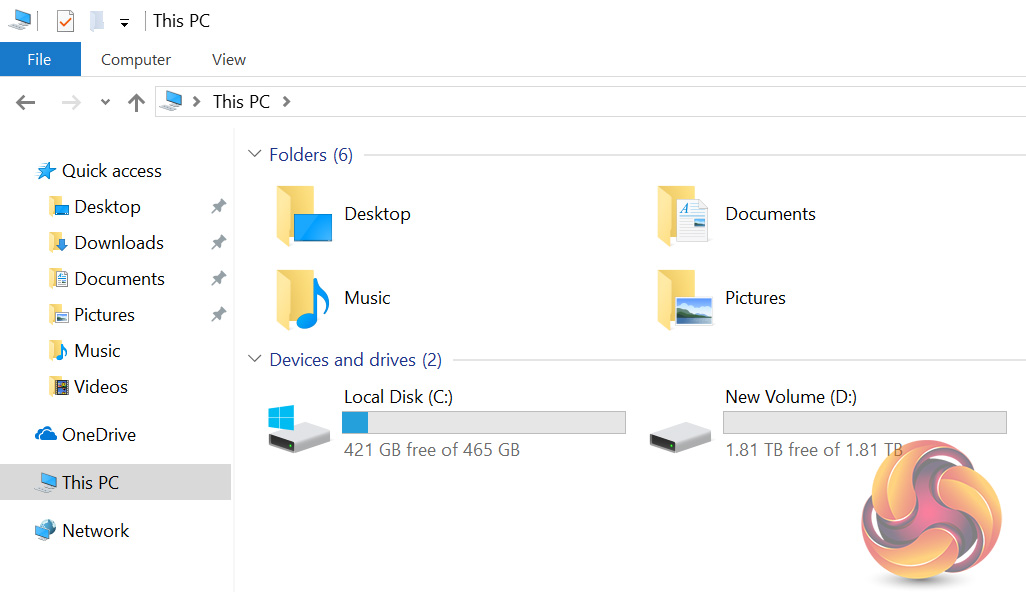Switch to the View ribbon tab
The height and width of the screenshot is (592, 1026).
coord(228,60)
